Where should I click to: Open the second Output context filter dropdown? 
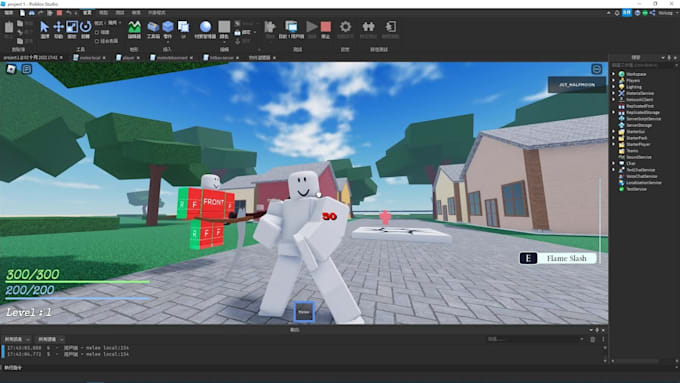click(50, 339)
